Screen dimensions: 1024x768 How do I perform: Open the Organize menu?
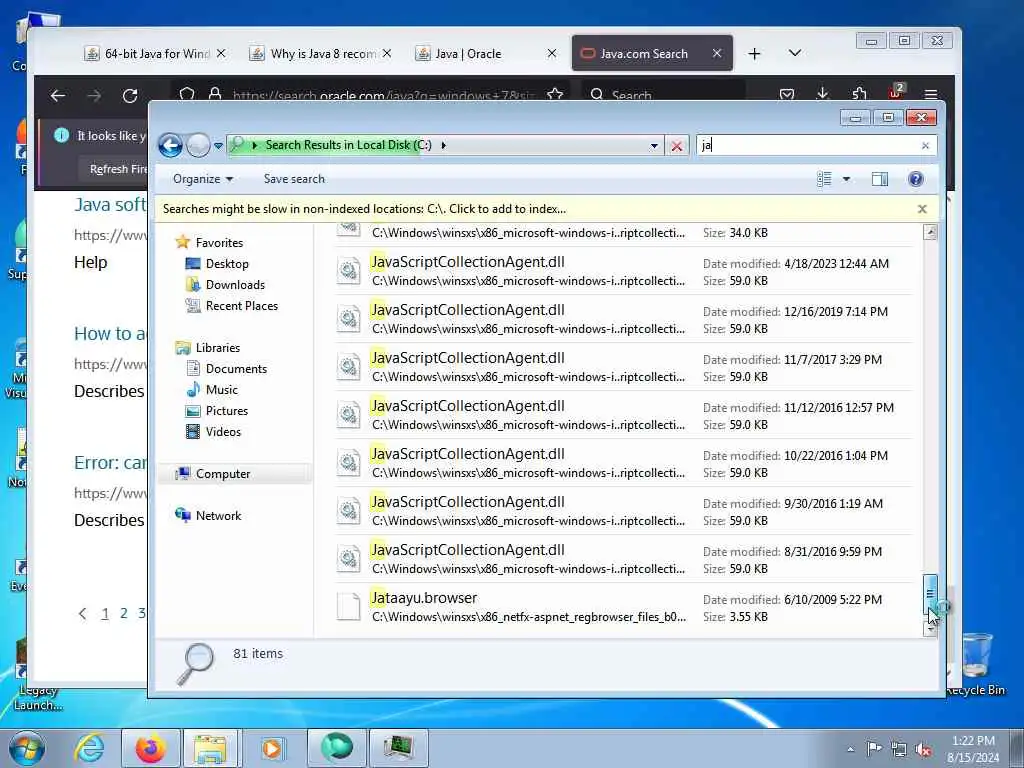[x=202, y=179]
